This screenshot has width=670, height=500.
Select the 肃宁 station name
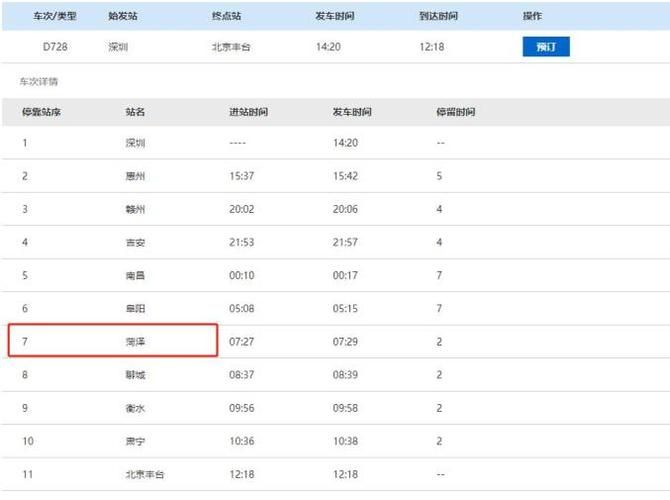(x=135, y=441)
